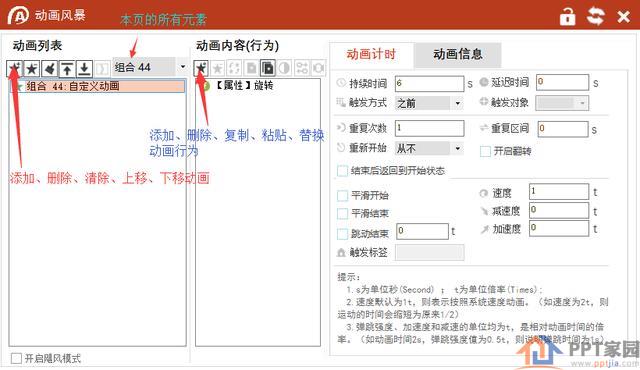Click the 延迟时间 input field
640x370 pixels.
(x=562, y=82)
